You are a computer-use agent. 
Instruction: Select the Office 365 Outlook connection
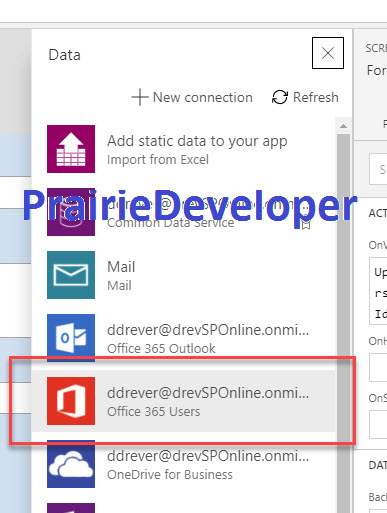pos(183,338)
